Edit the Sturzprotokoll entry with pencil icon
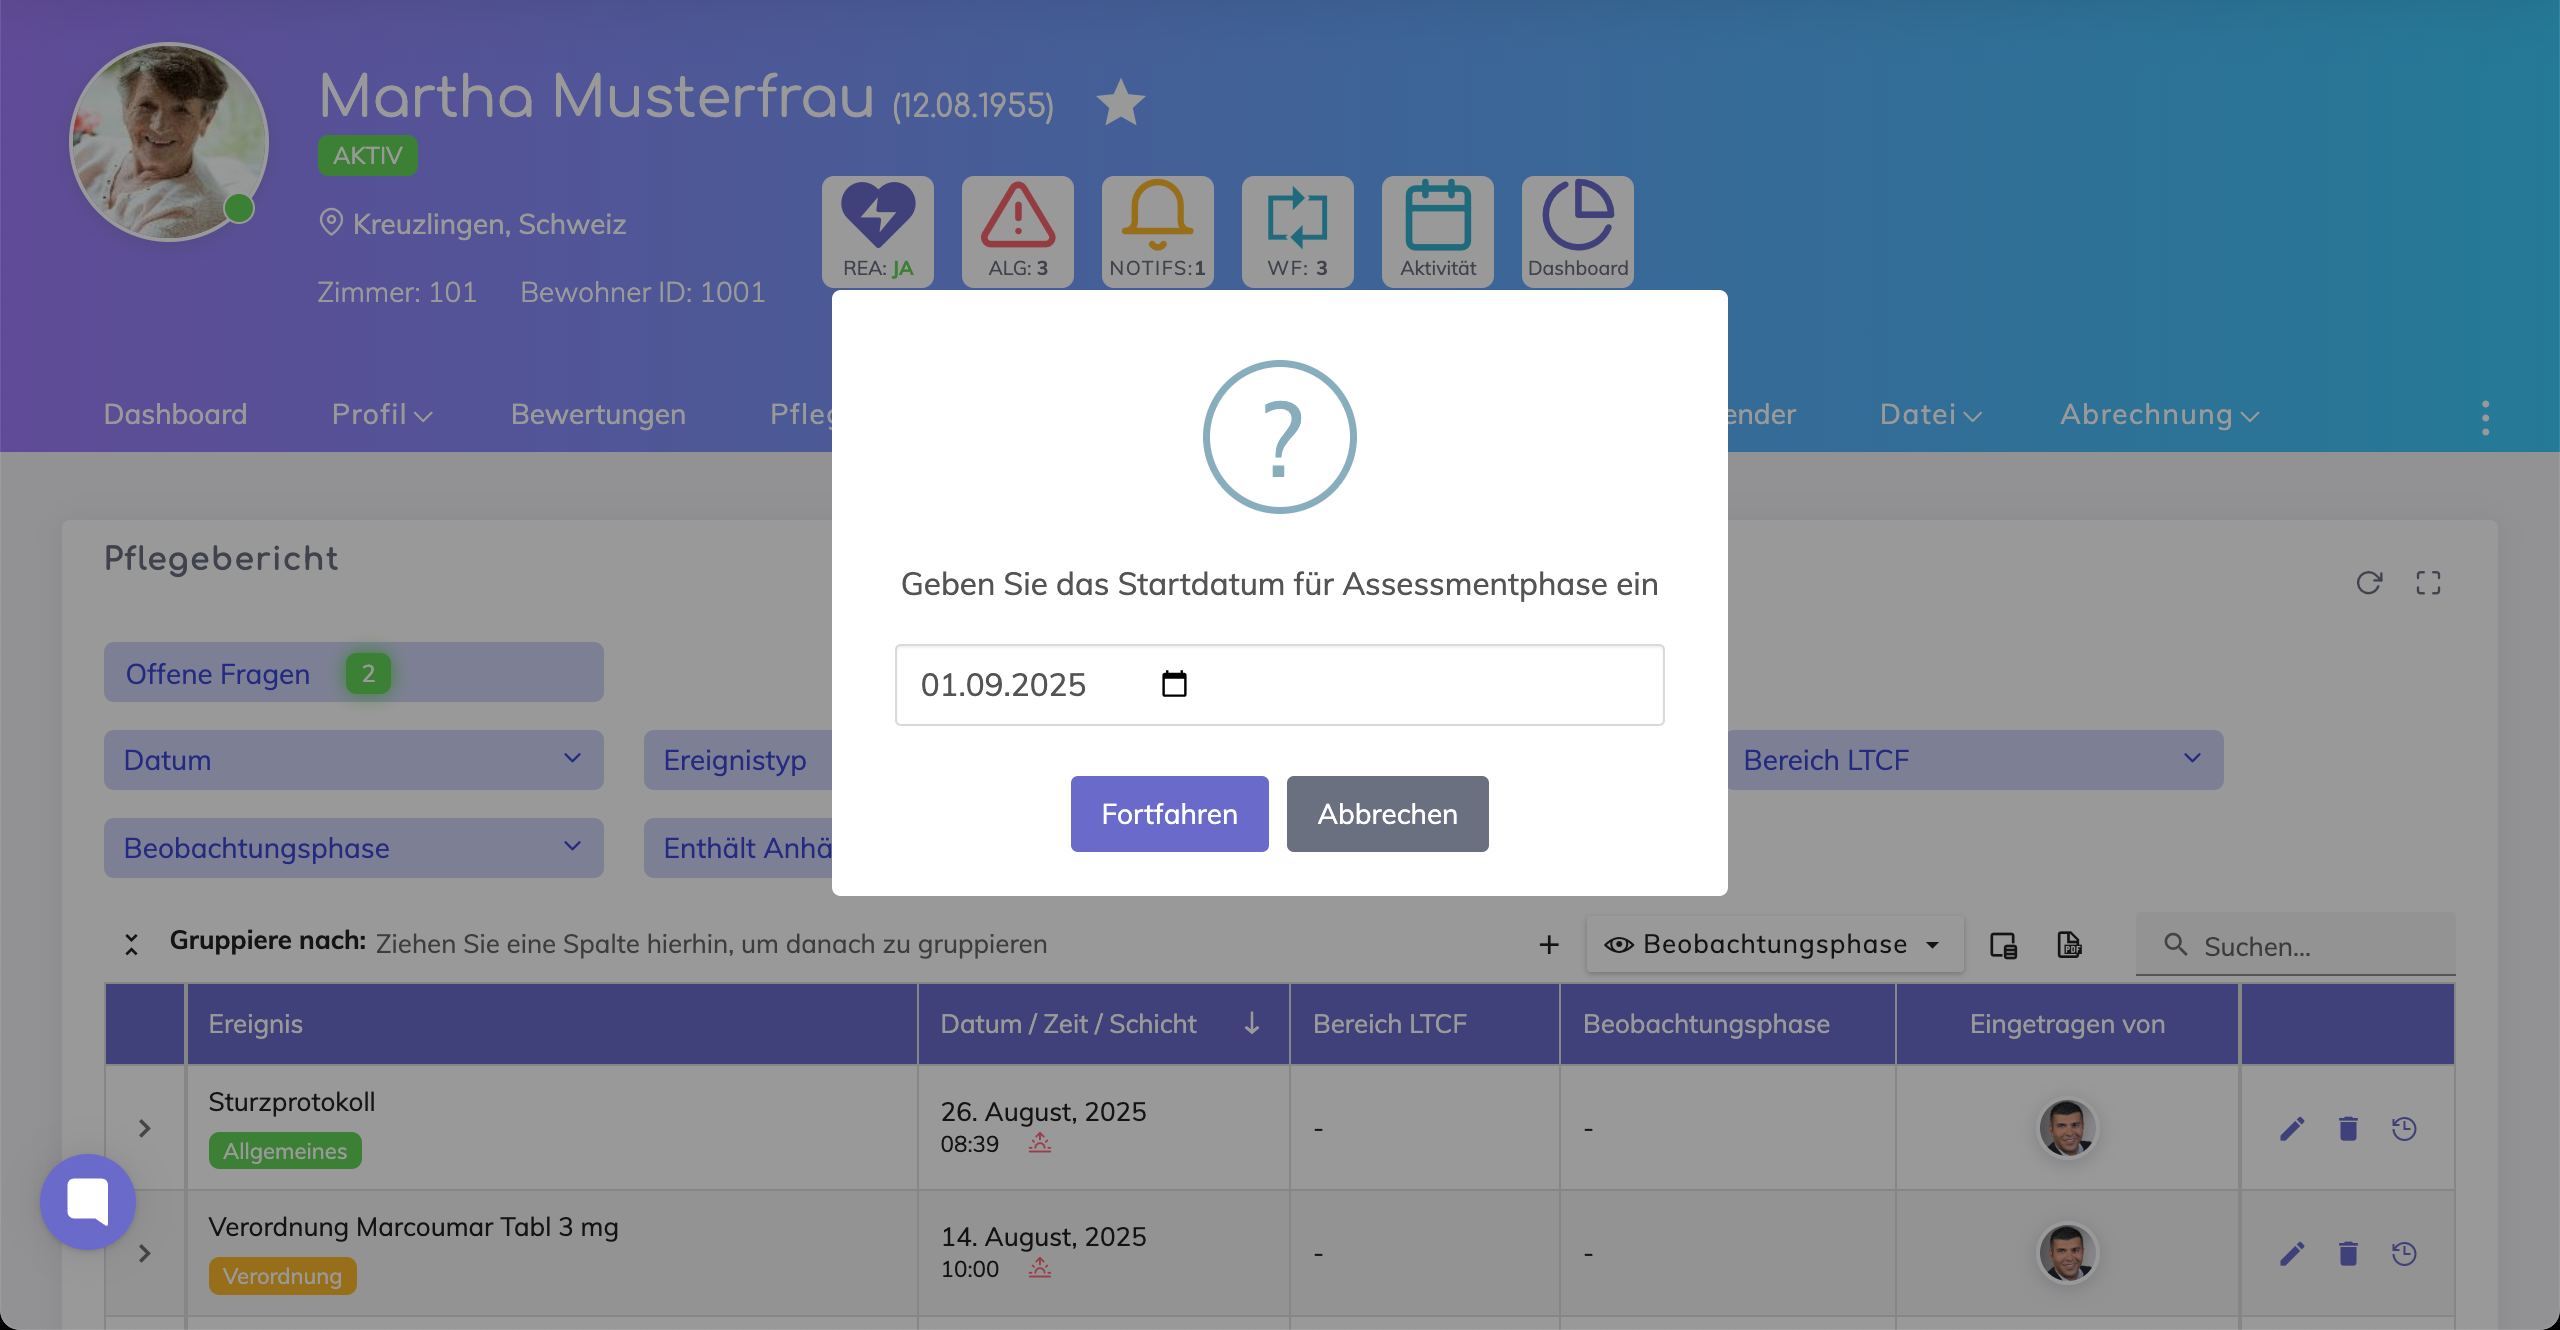This screenshot has height=1330, width=2560. pyautogui.click(x=2291, y=1129)
